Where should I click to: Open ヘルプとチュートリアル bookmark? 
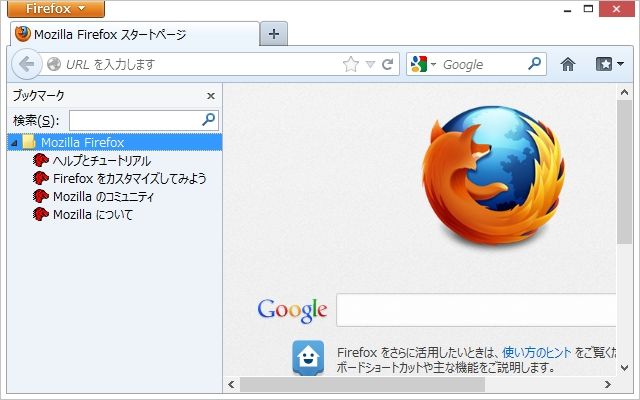click(x=102, y=160)
